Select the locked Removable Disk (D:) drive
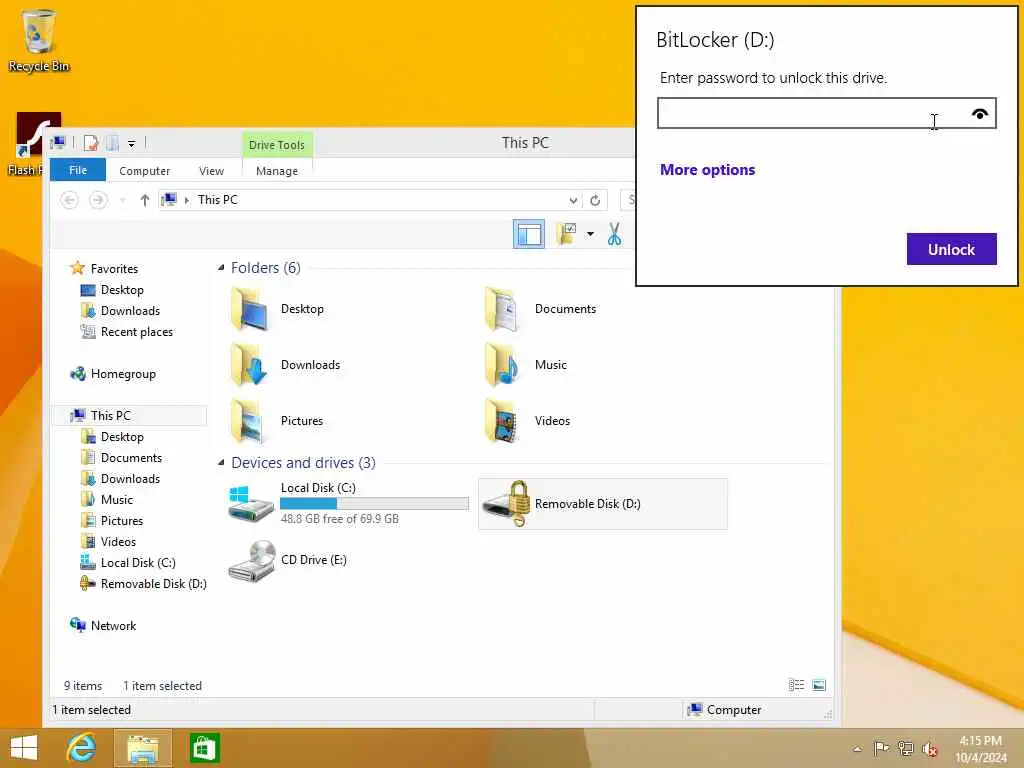1024x768 pixels. click(602, 504)
